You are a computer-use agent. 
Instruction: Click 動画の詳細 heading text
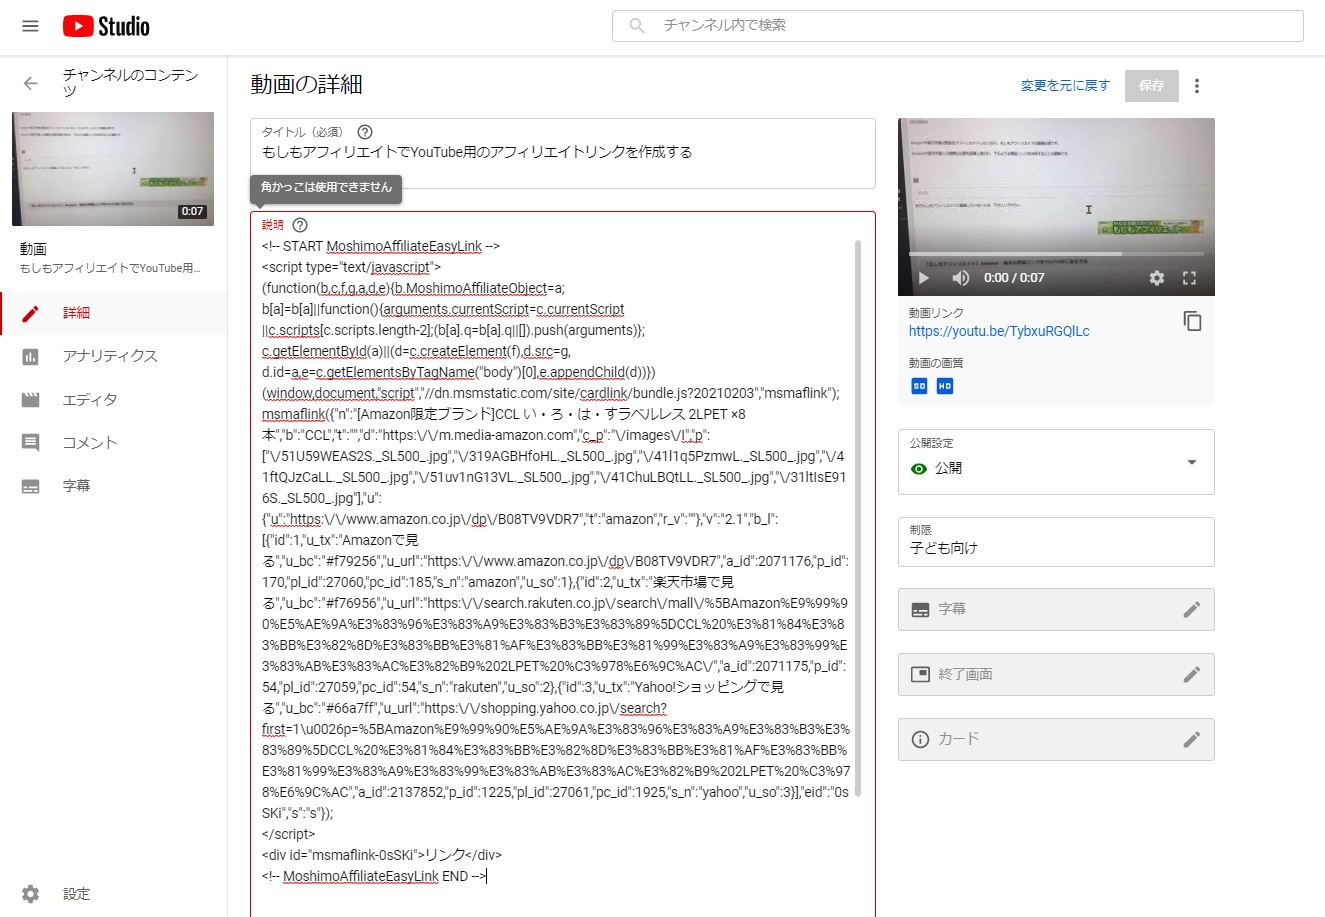[306, 85]
